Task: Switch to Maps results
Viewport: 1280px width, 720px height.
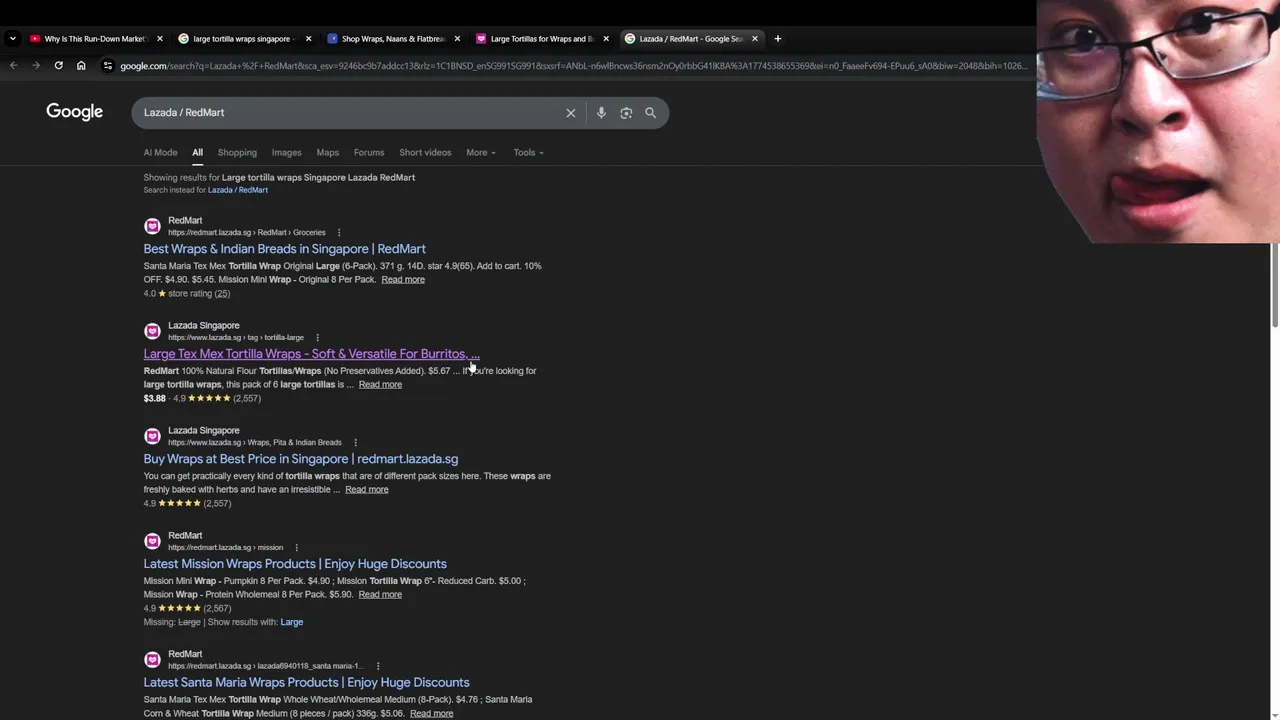Action: click(328, 153)
